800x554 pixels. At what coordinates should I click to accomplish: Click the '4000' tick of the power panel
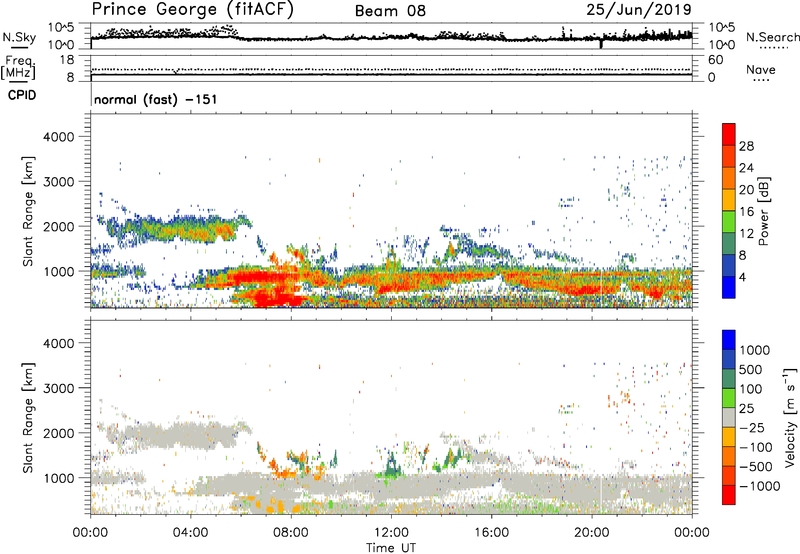pos(59,137)
